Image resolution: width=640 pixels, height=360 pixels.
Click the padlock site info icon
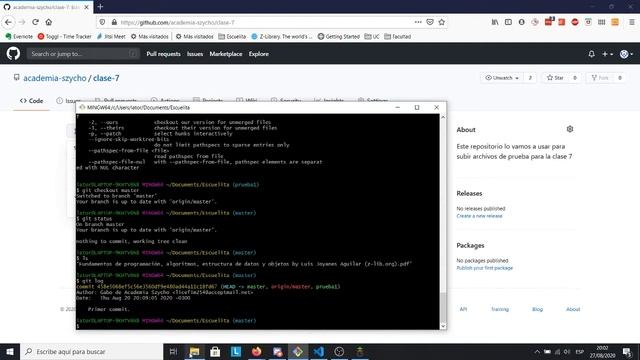(x=114, y=22)
